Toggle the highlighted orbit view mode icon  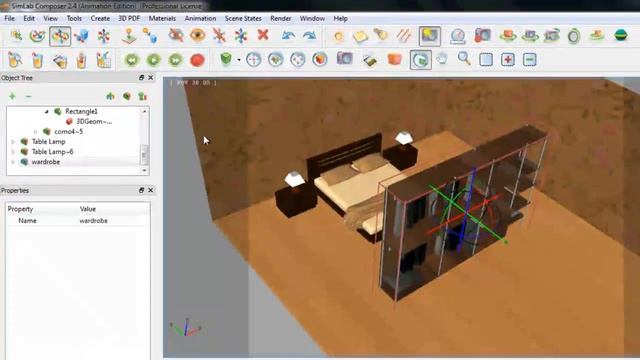(420, 60)
